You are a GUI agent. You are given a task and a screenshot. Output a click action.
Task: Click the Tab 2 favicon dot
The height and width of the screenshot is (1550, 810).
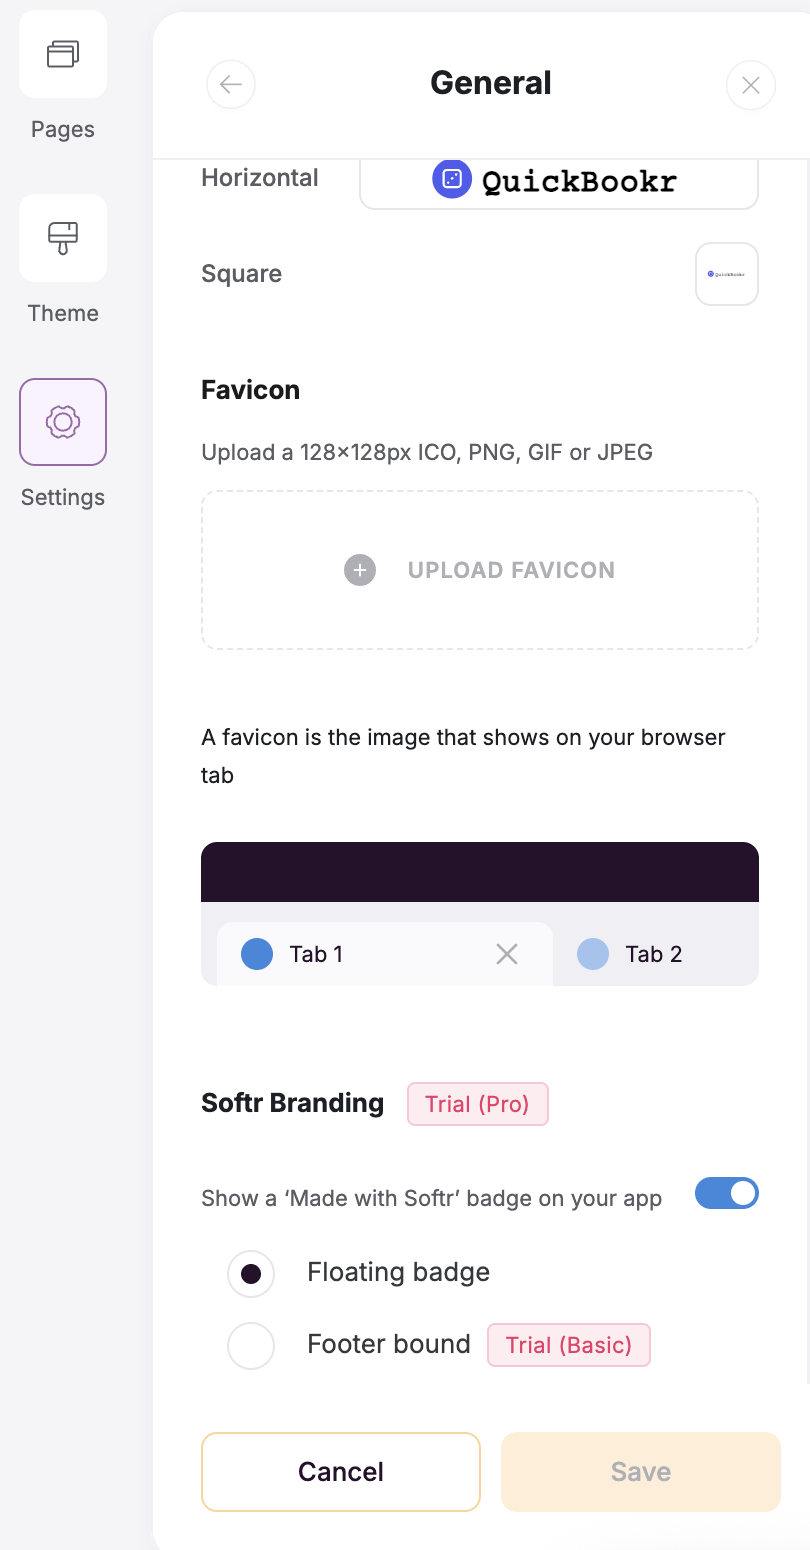593,954
